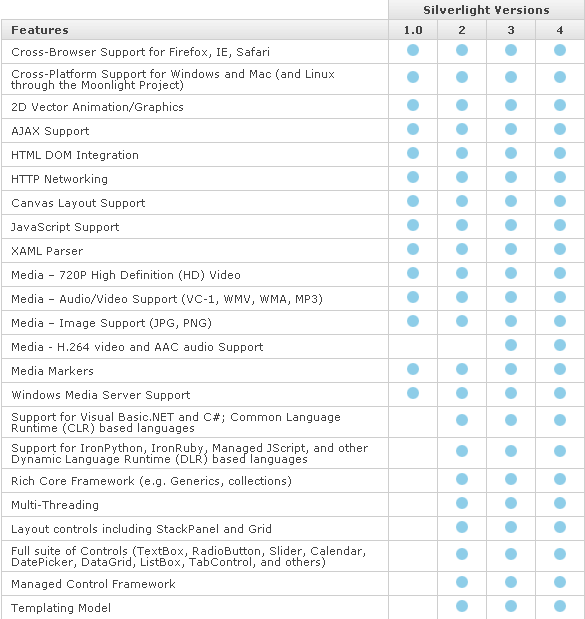The height and width of the screenshot is (619, 585).
Task: Click the version 3 dot for Canvas Layout Support
Action: [x=511, y=201]
